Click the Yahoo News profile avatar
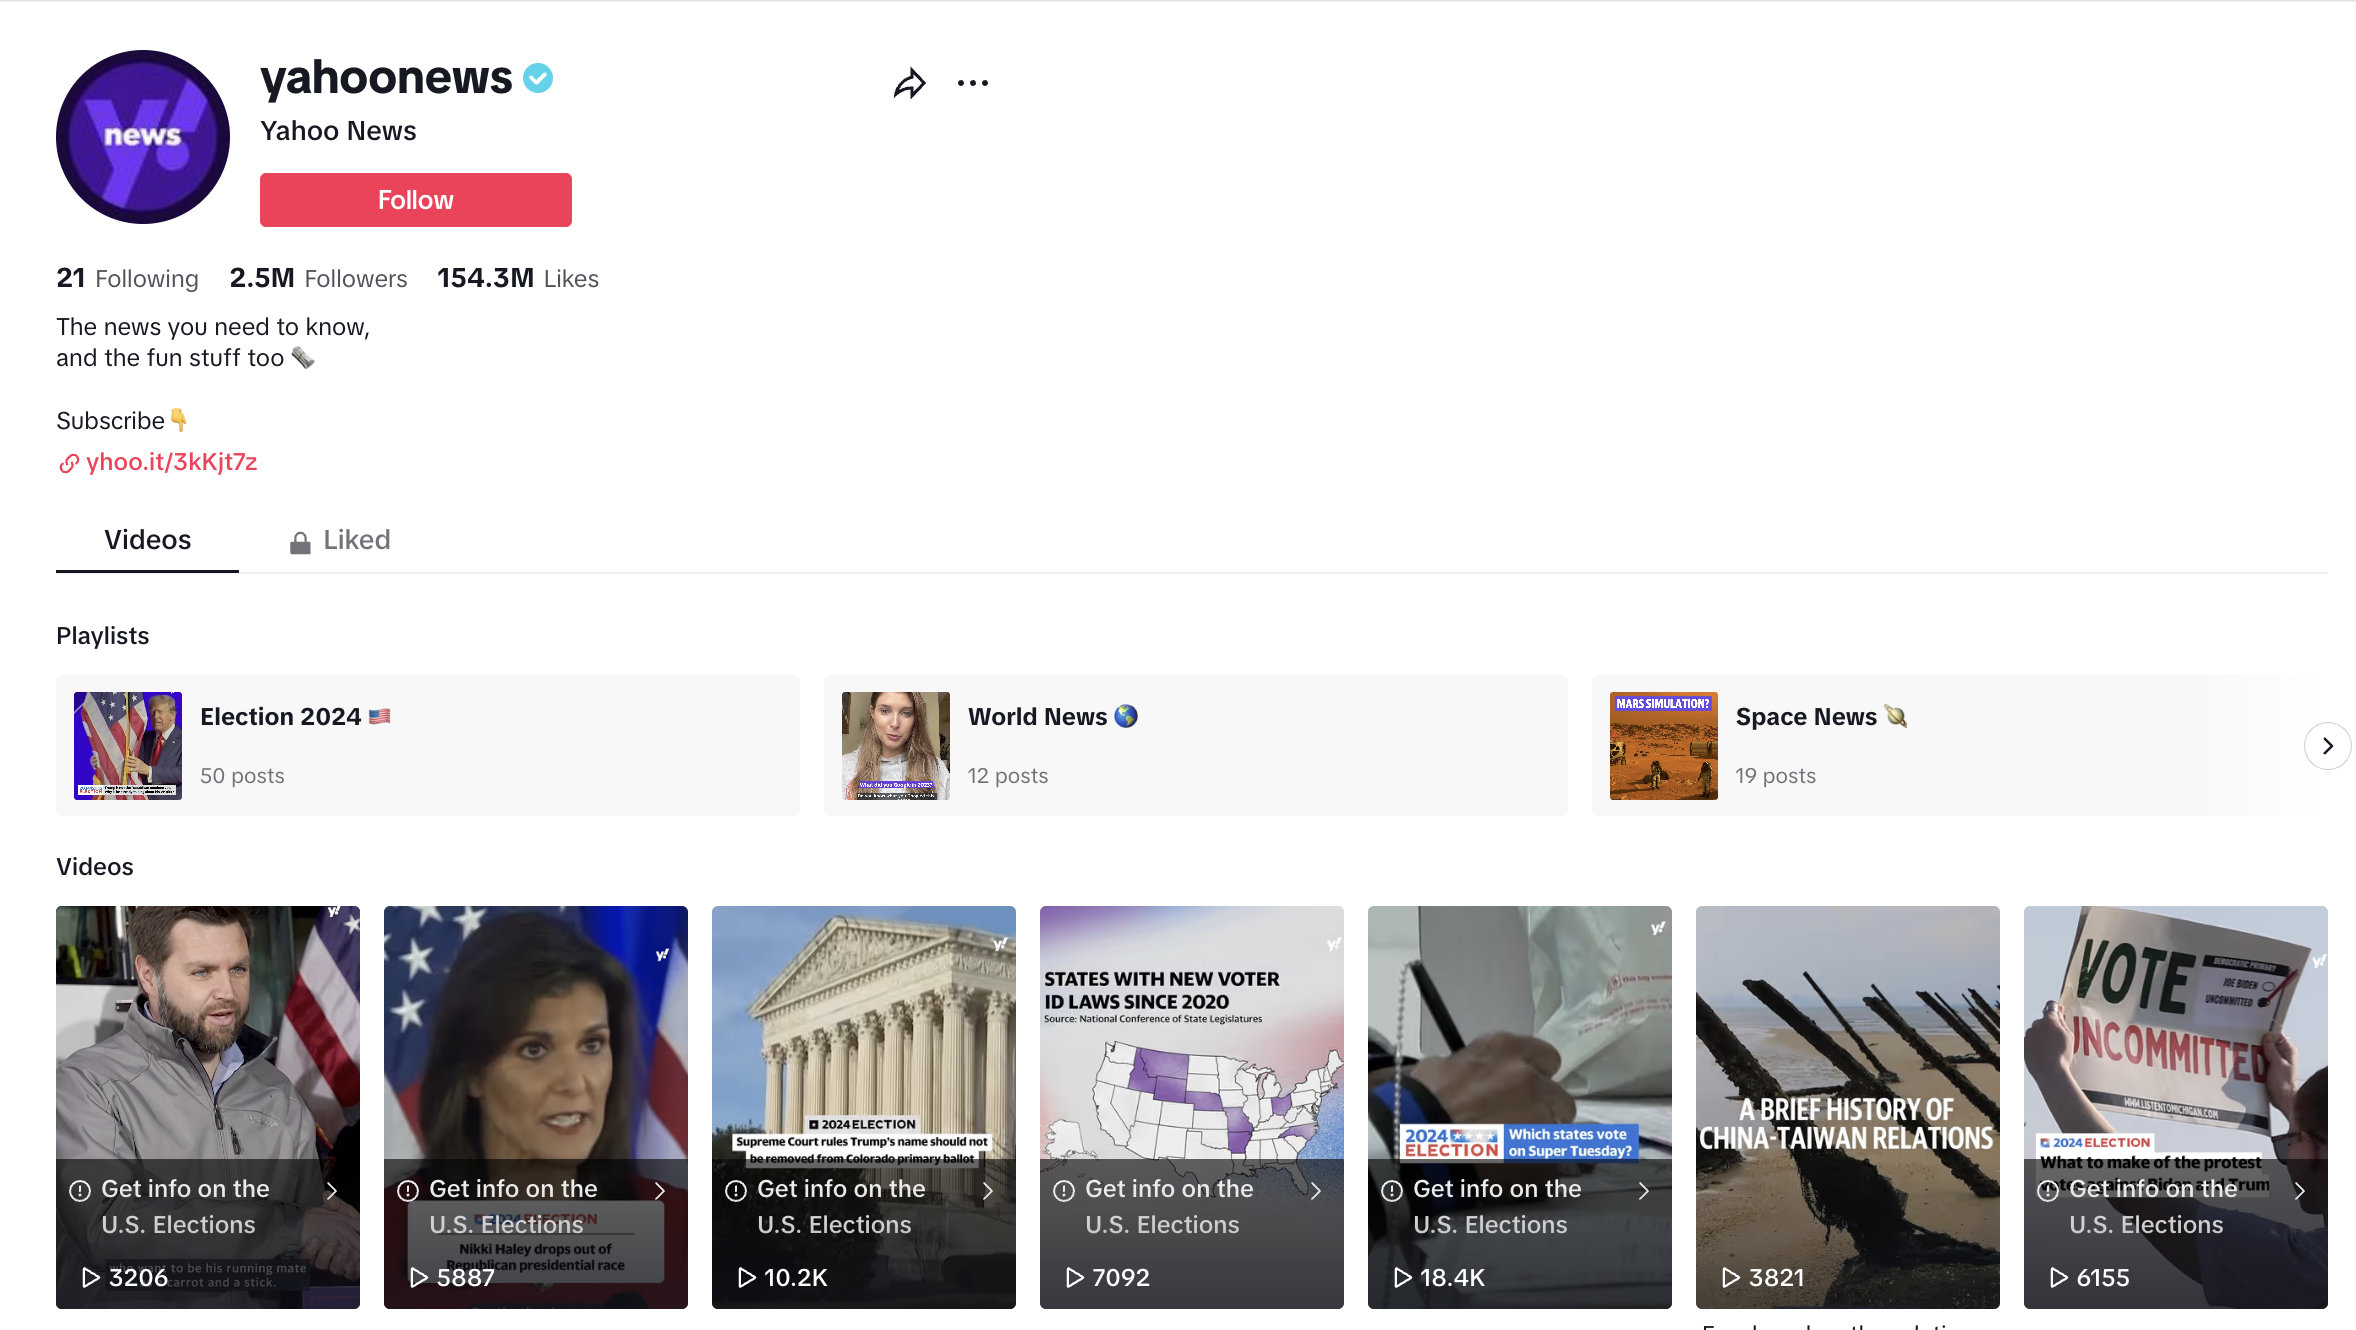Viewport: 2356px width, 1330px height. (x=143, y=137)
